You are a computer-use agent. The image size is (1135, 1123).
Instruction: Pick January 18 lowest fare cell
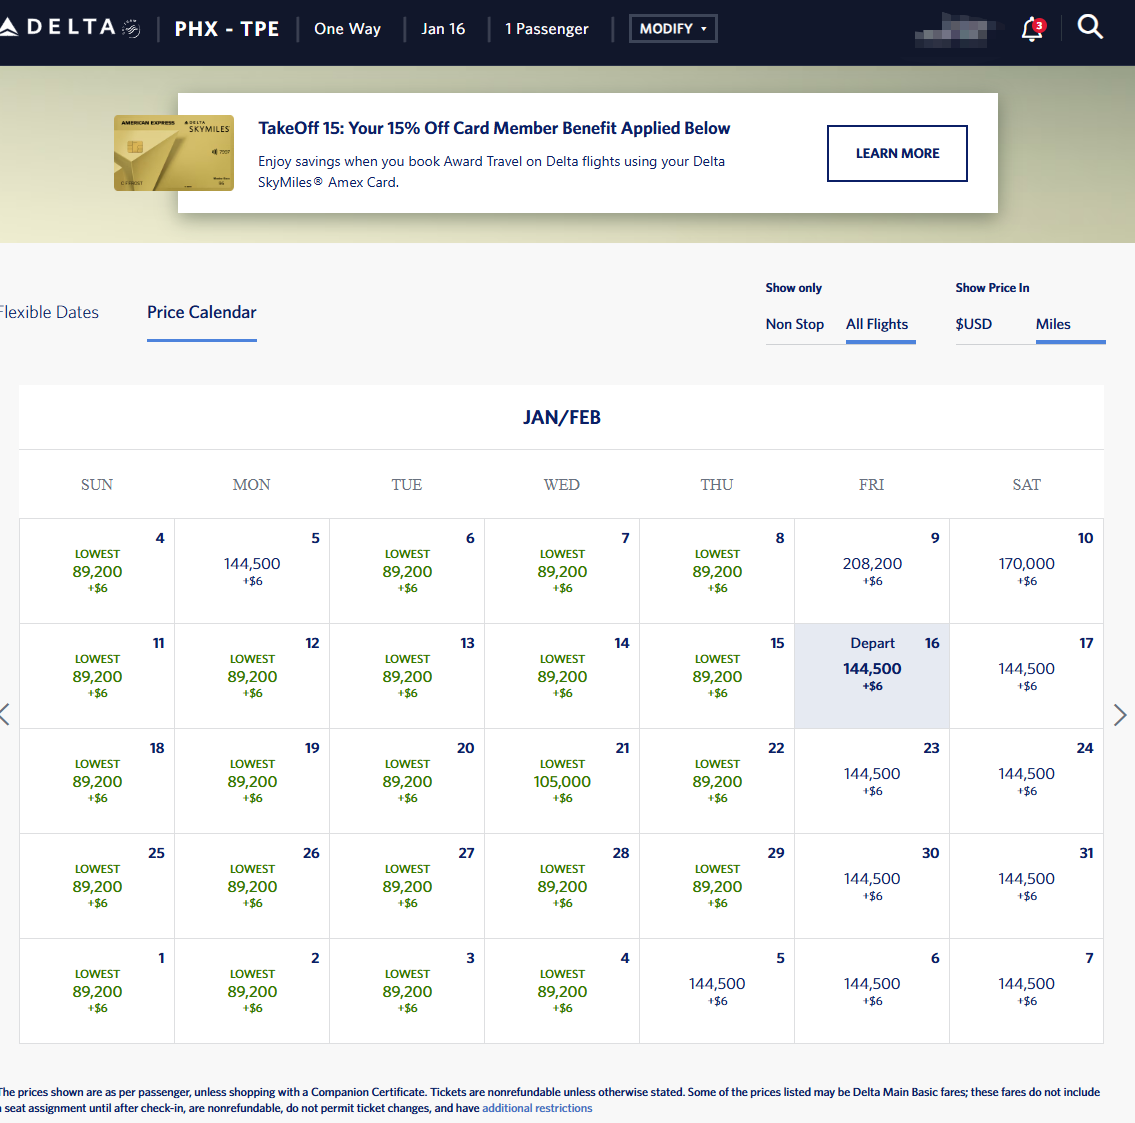point(97,781)
